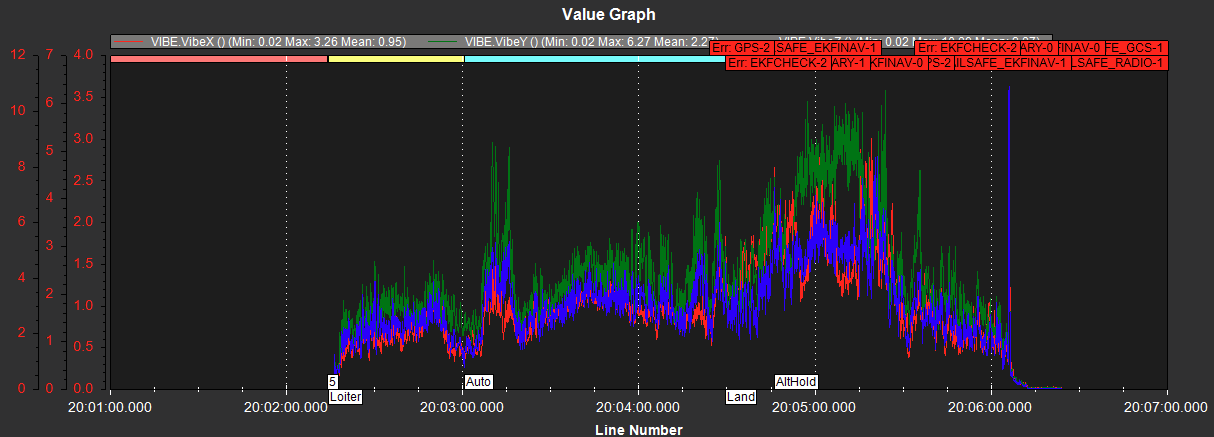This screenshot has width=1214, height=437.
Task: Click Err: EKFCHECK-2 label next to ARY-0
Action: [968, 47]
